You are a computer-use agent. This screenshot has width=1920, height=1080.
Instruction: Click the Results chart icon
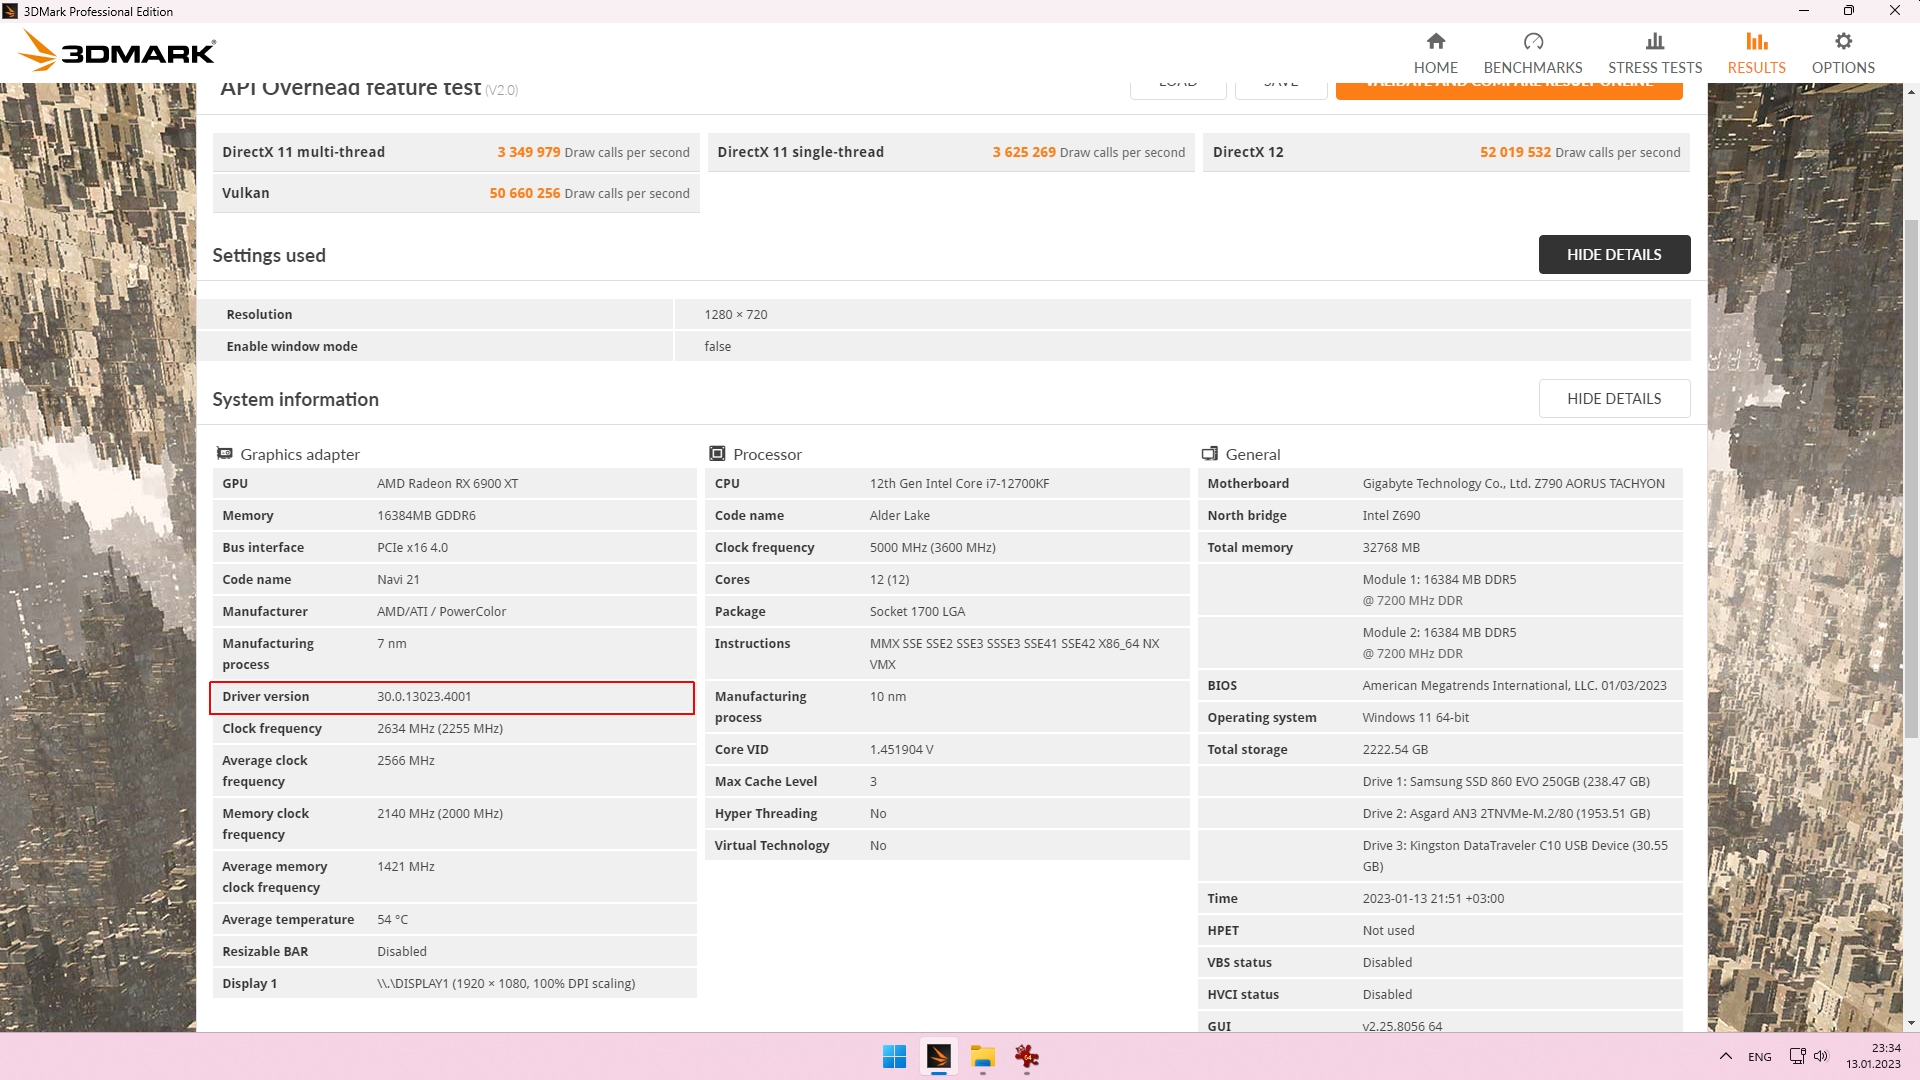1756,41
